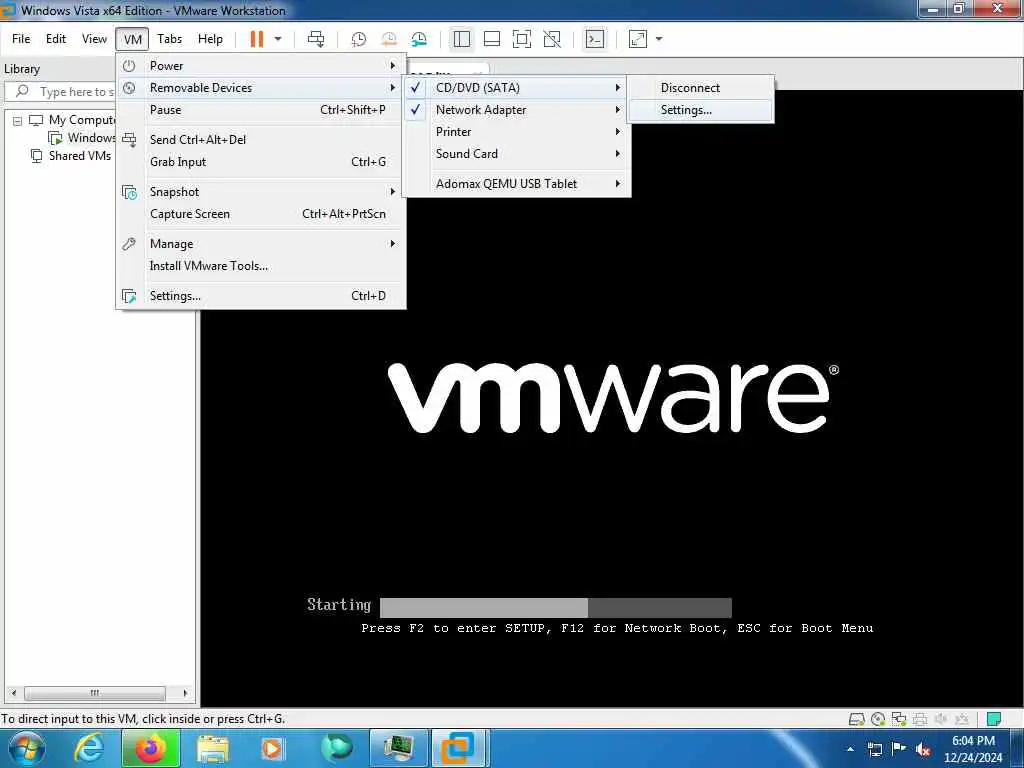The height and width of the screenshot is (768, 1024).
Task: Click the Unity mode toolbar icon
Action: click(552, 39)
